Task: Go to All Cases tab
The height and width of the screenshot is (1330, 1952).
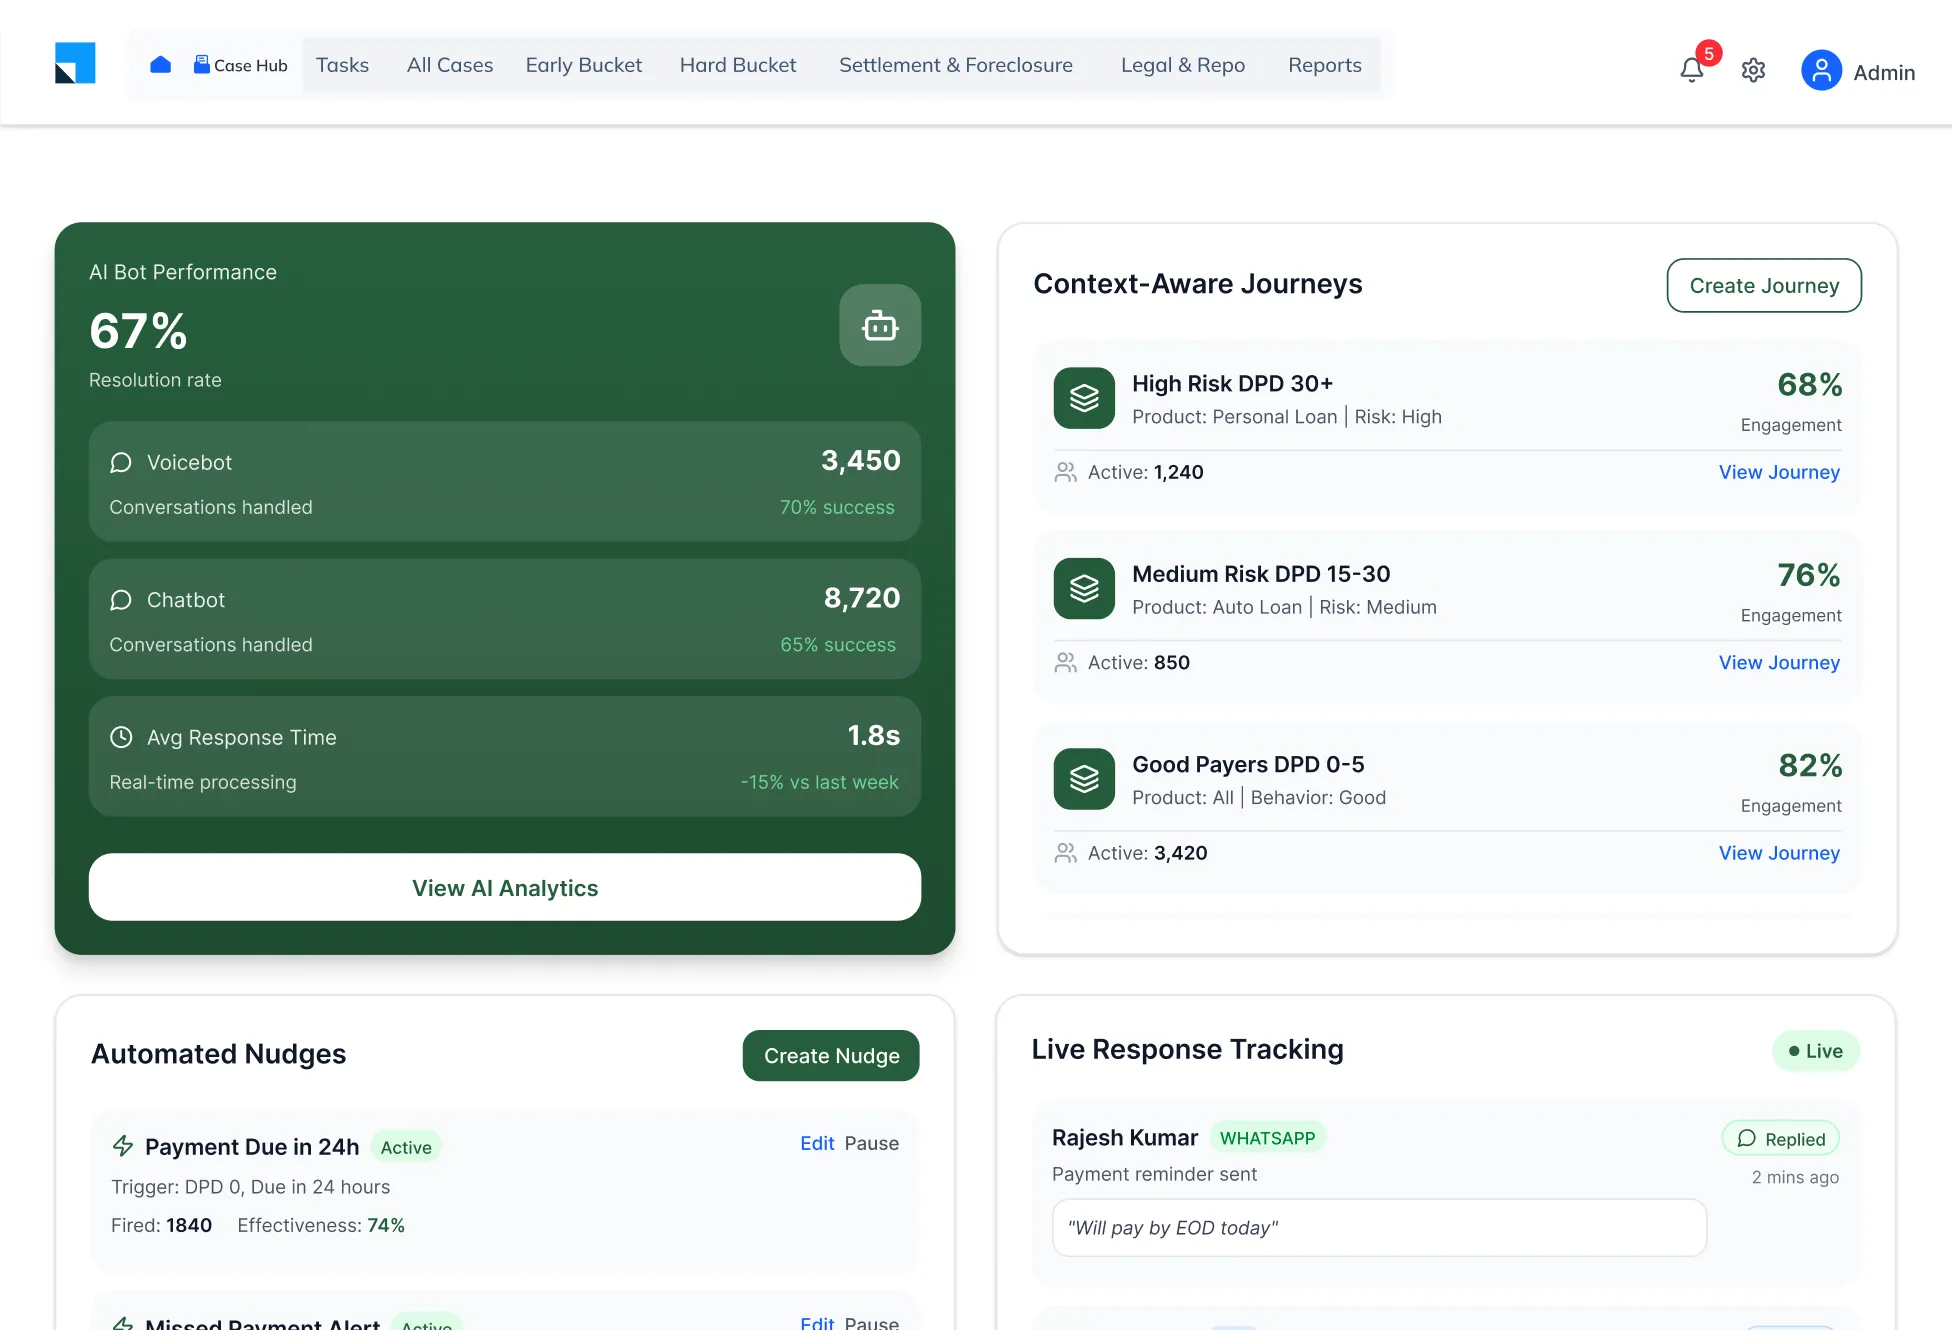Action: click(x=450, y=65)
